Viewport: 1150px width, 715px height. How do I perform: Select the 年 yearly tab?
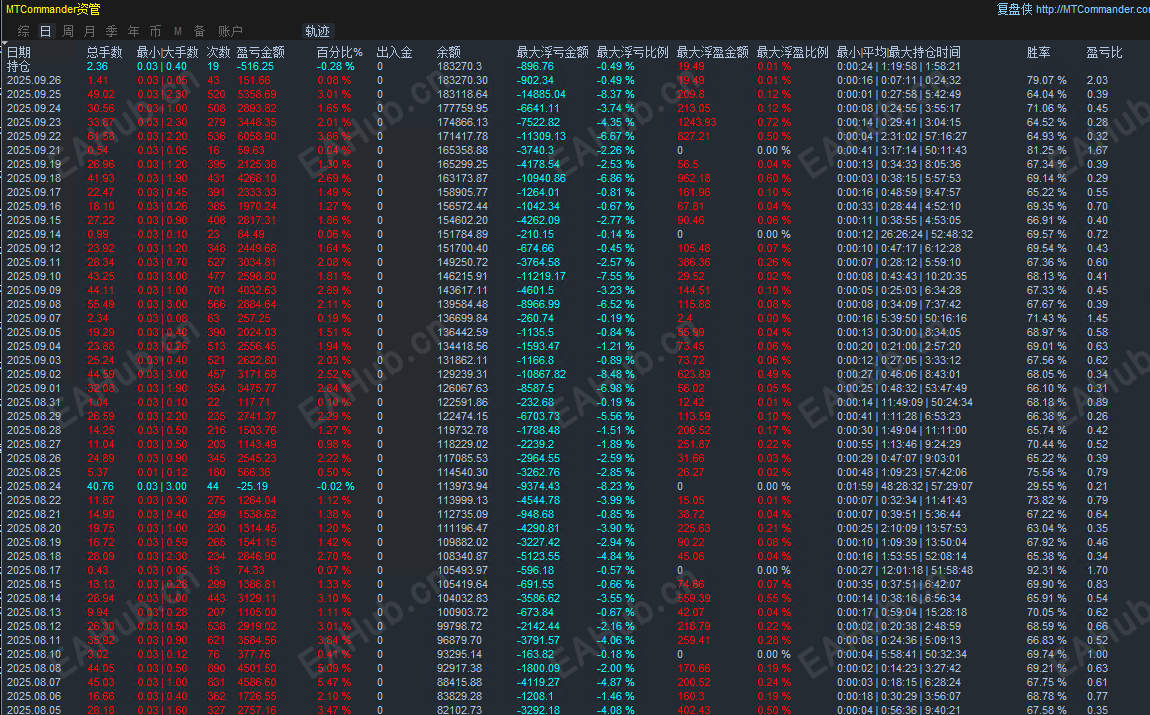pyautogui.click(x=133, y=32)
